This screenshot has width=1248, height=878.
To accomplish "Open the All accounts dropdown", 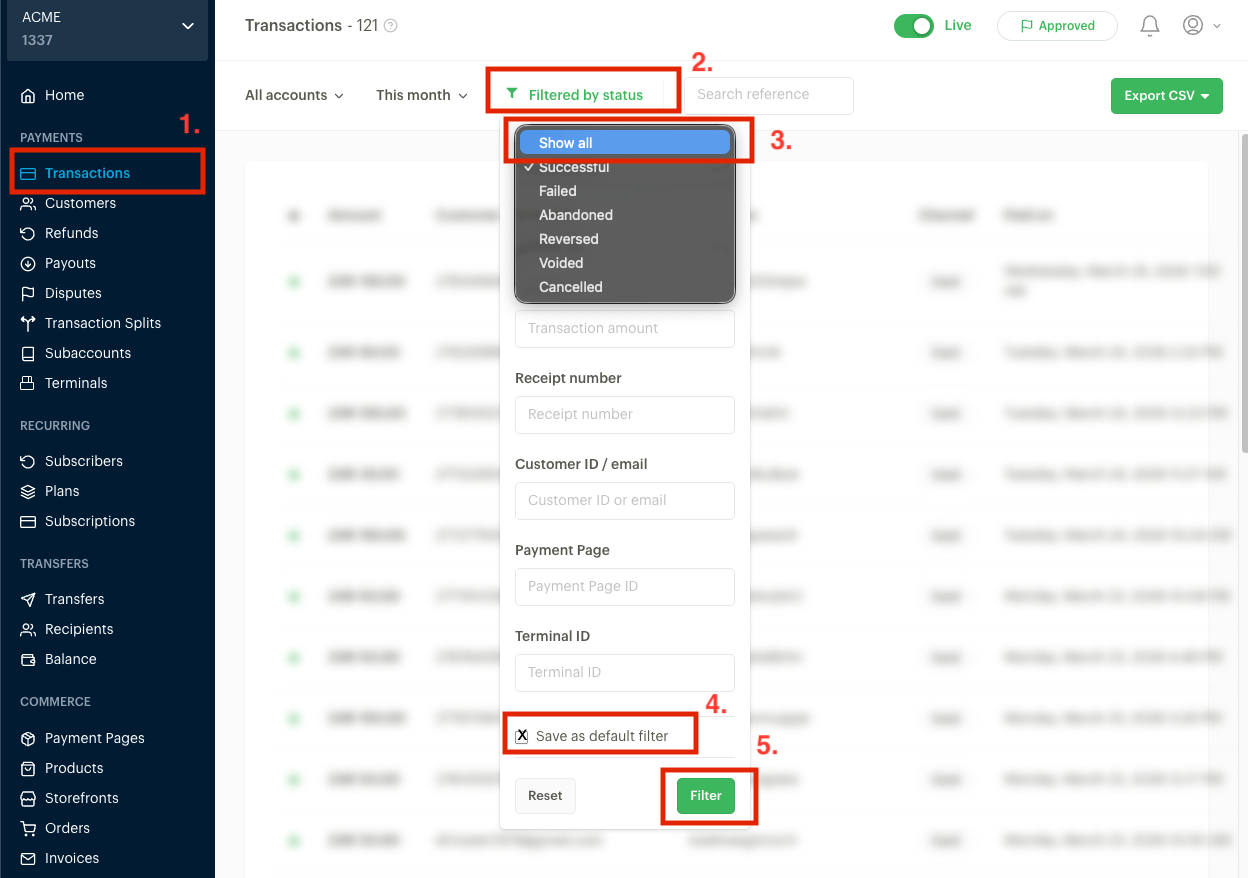I will point(293,95).
